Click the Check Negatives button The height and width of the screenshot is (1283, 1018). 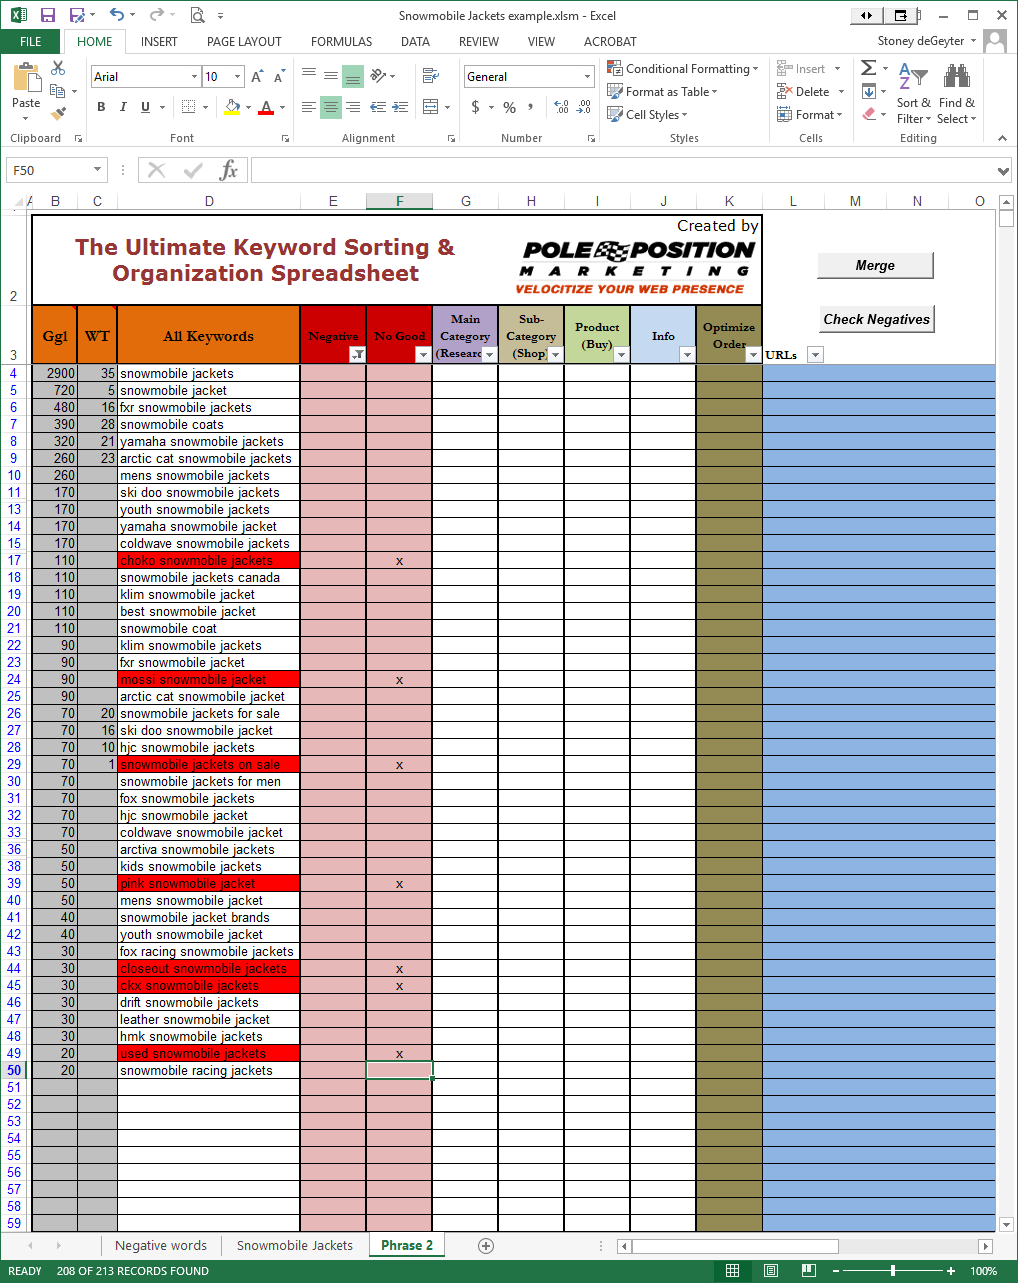click(876, 319)
